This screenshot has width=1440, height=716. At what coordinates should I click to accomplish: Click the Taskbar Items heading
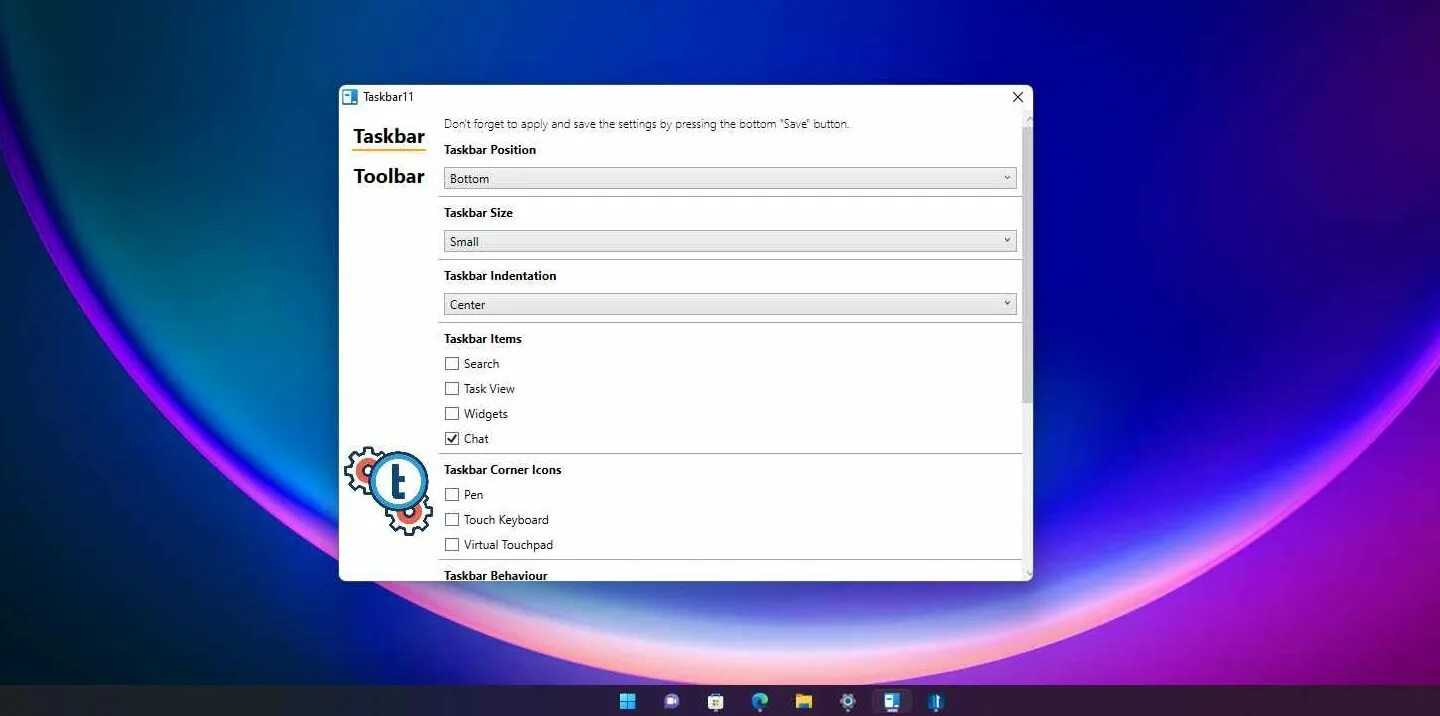(x=483, y=339)
